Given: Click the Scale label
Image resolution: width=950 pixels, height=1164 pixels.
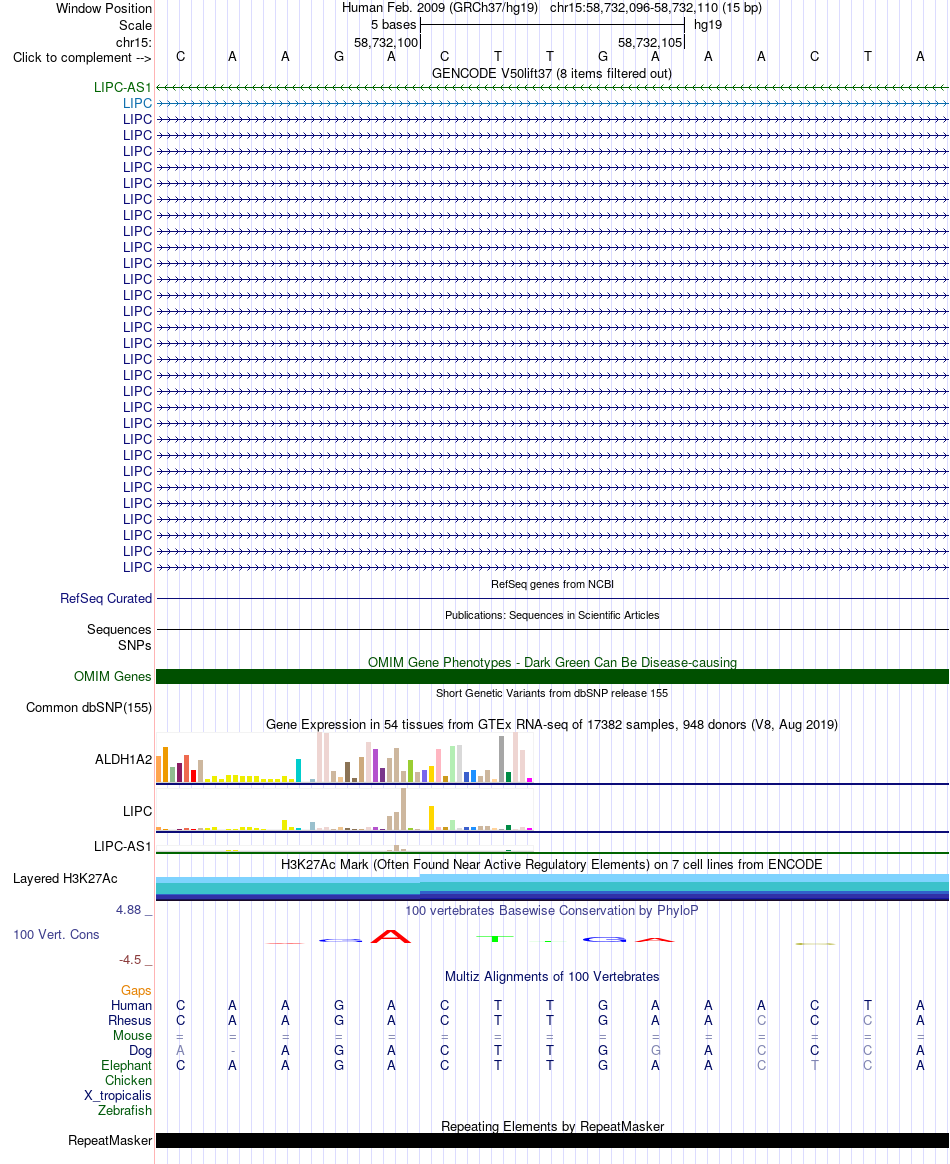Looking at the screenshot, I should tap(135, 25).
